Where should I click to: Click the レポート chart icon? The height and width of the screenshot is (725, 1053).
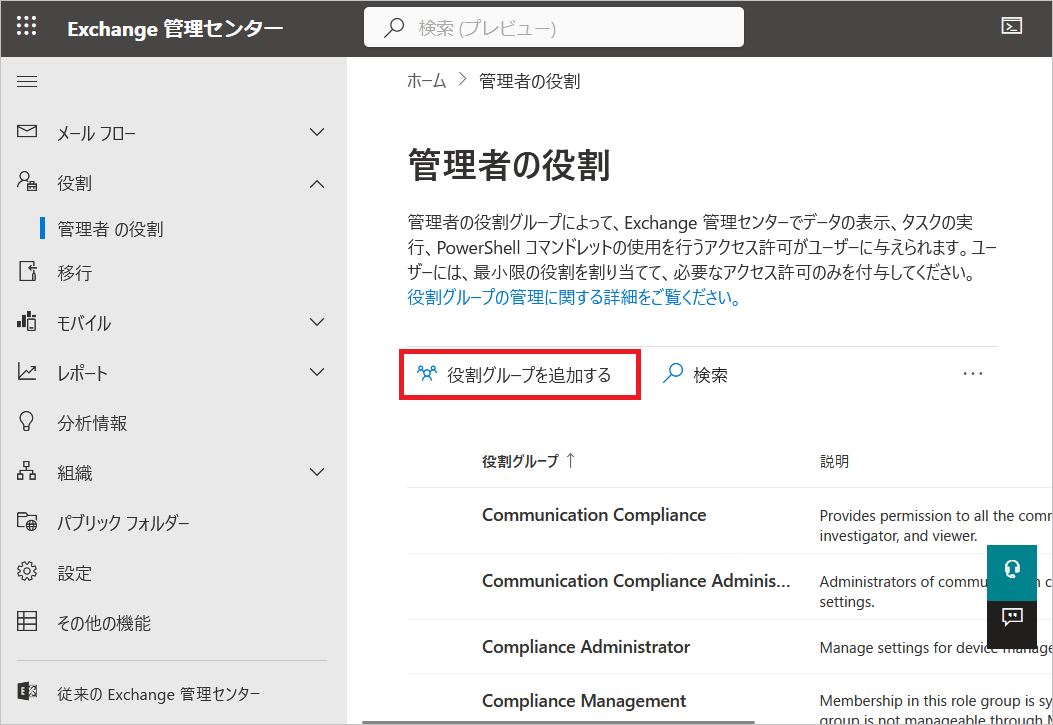27,371
